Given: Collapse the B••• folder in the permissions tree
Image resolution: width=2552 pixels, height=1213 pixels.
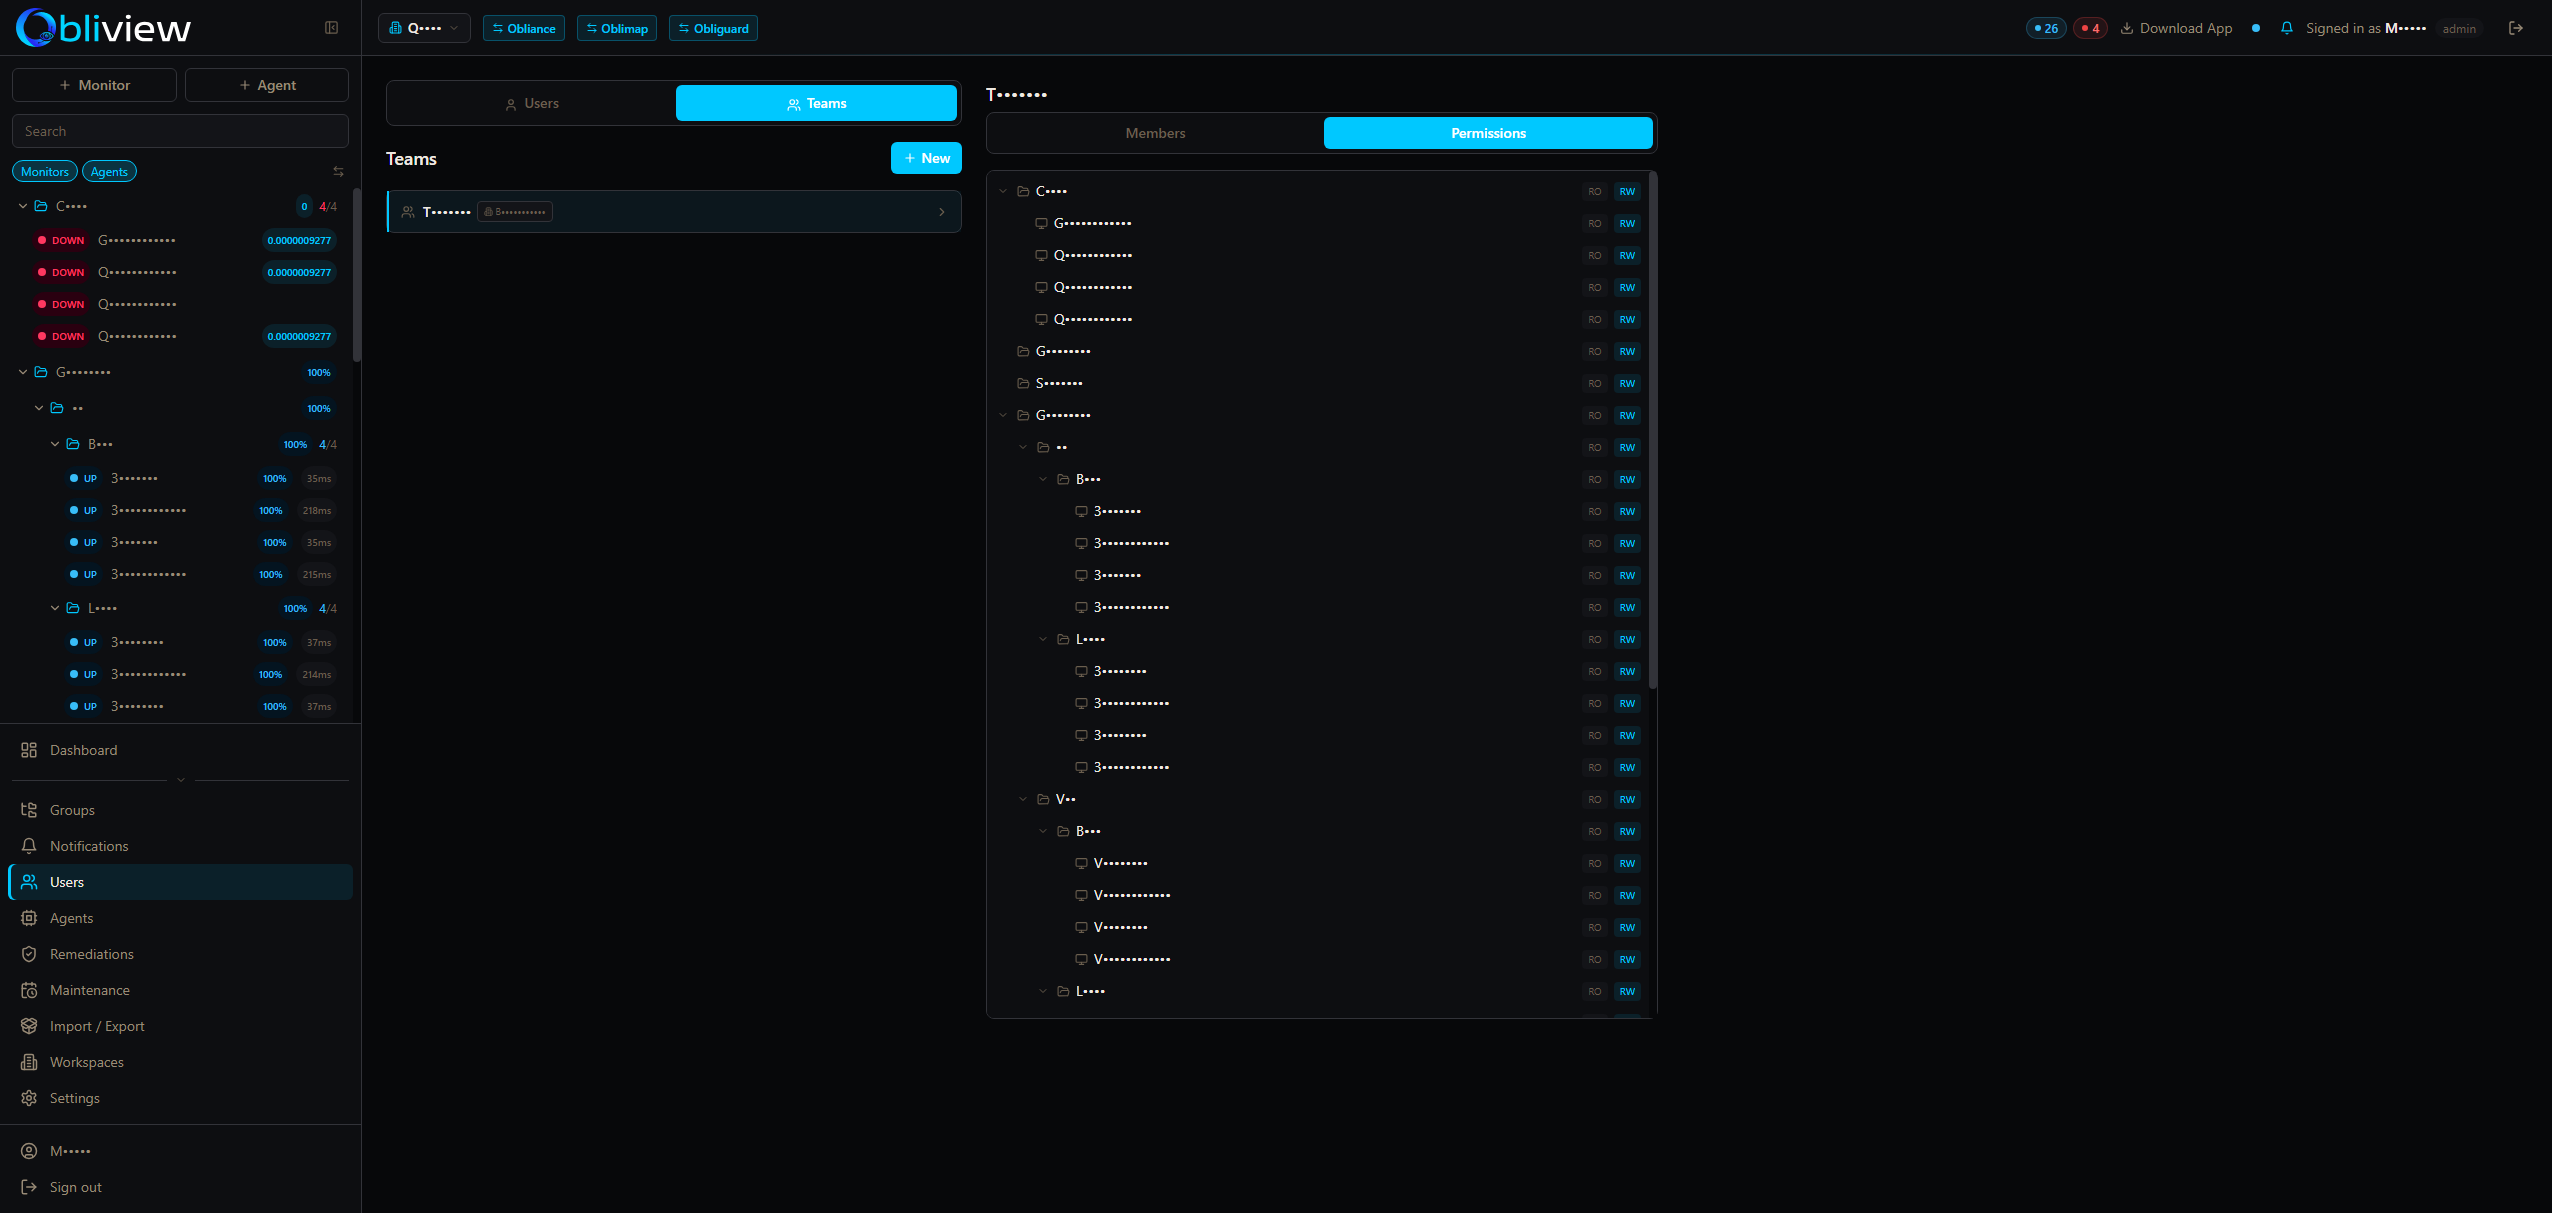Looking at the screenshot, I should (1044, 479).
